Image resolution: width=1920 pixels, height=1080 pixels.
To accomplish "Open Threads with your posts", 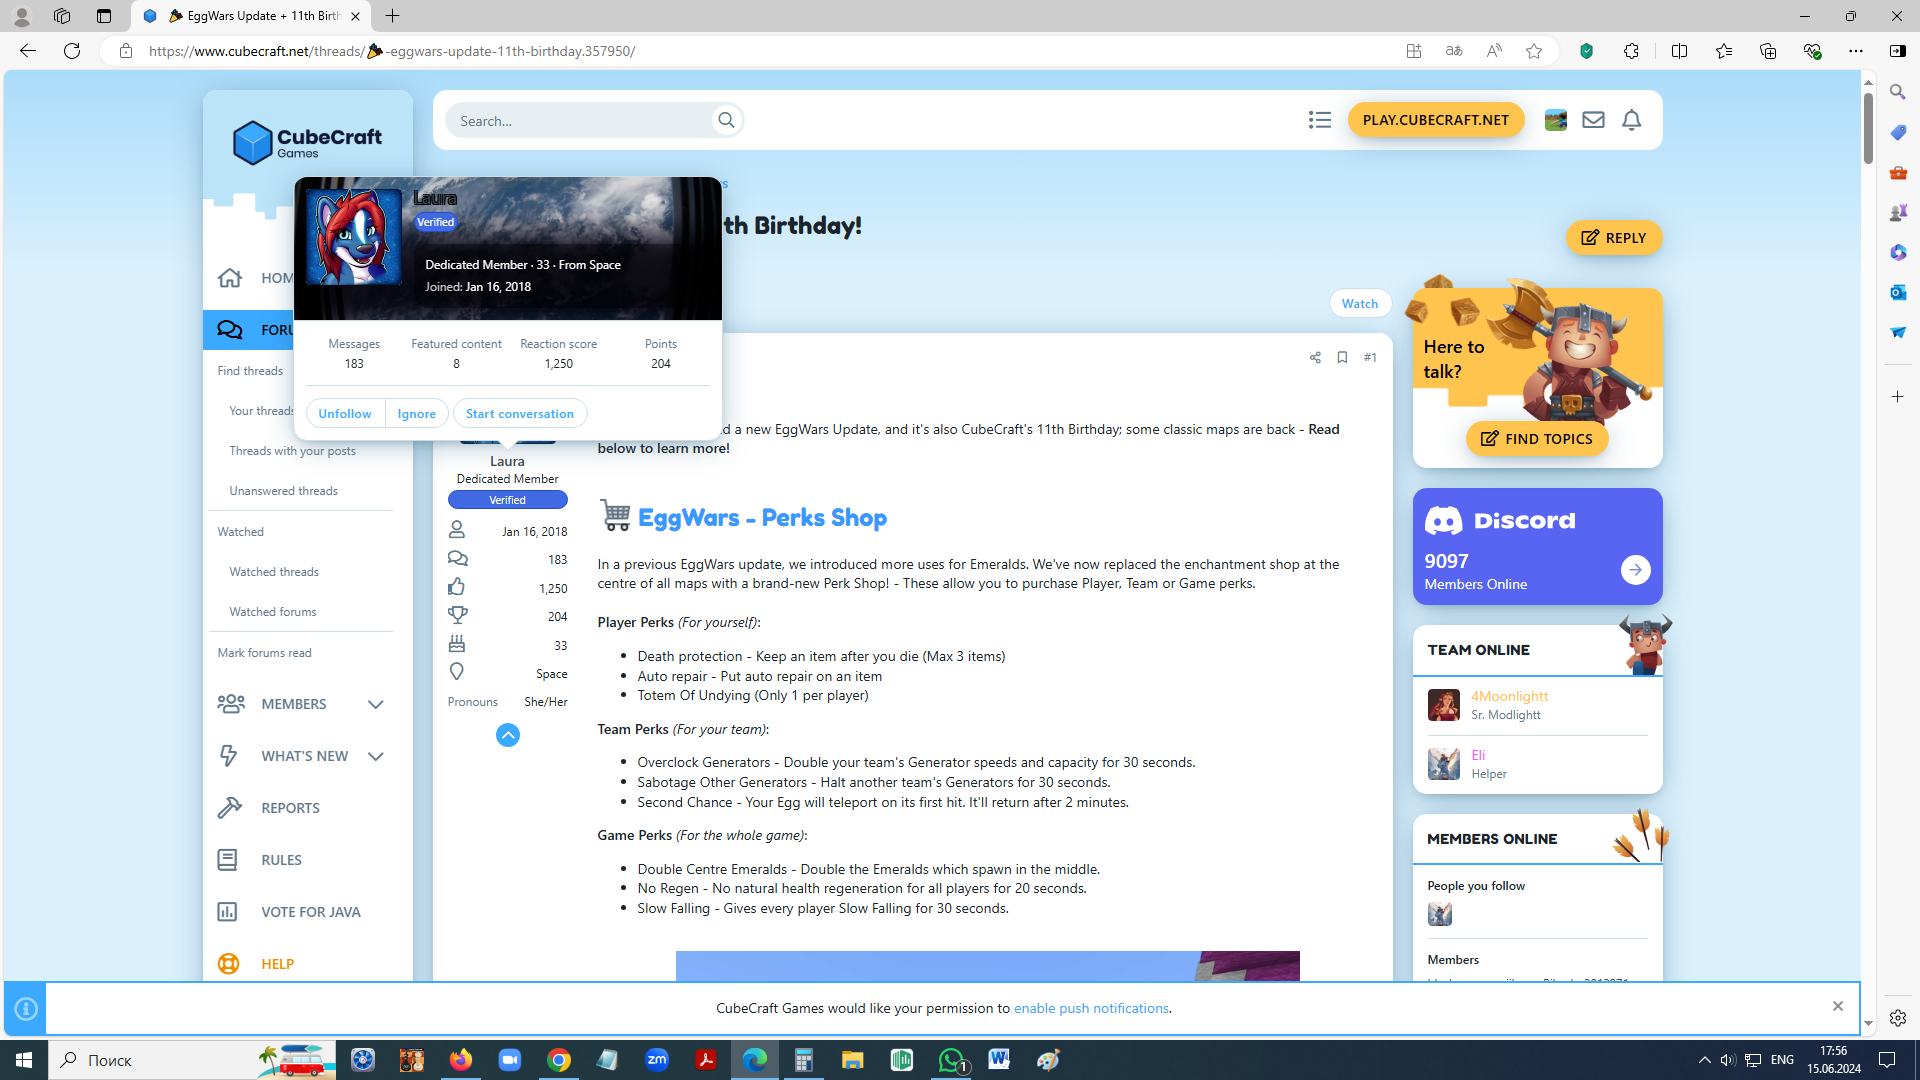I will [x=292, y=451].
